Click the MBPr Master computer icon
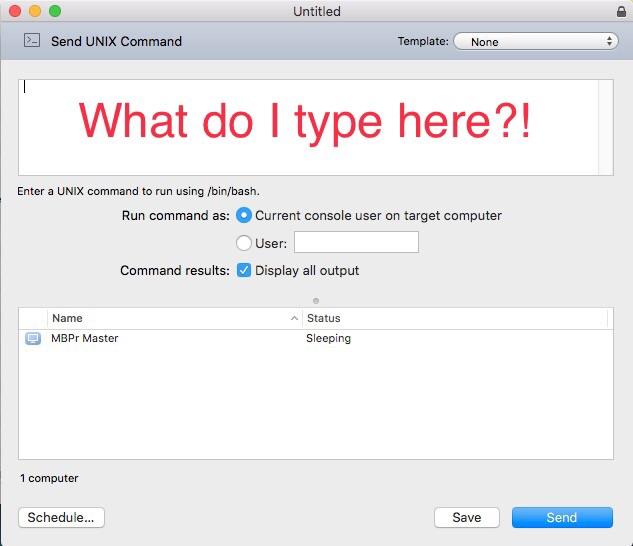This screenshot has width=633, height=546. 33,338
